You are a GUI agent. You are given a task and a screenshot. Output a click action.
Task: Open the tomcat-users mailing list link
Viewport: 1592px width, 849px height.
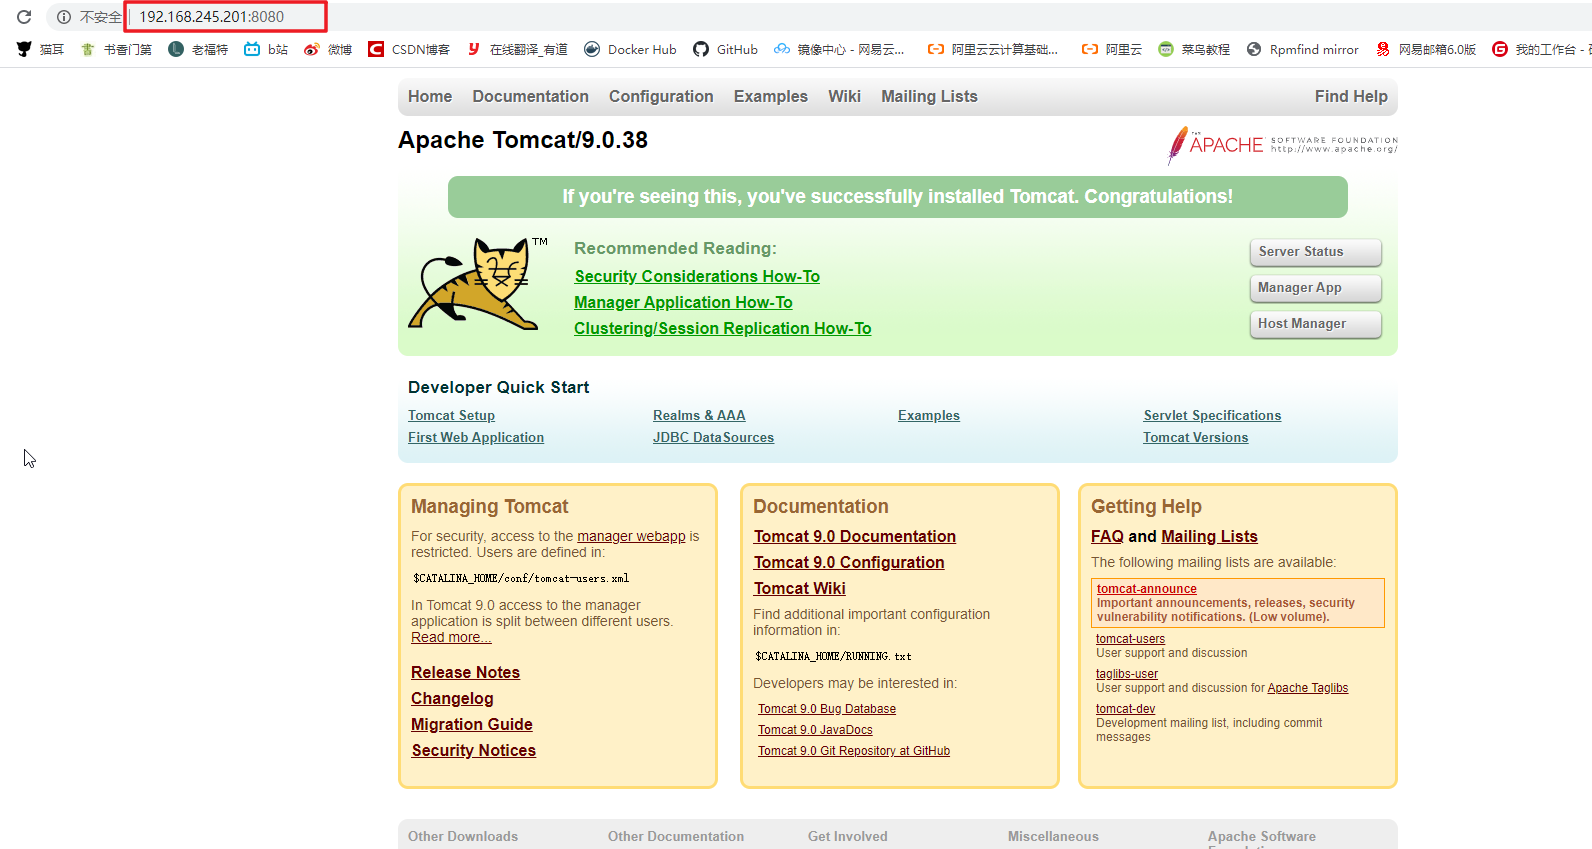pyautogui.click(x=1130, y=639)
